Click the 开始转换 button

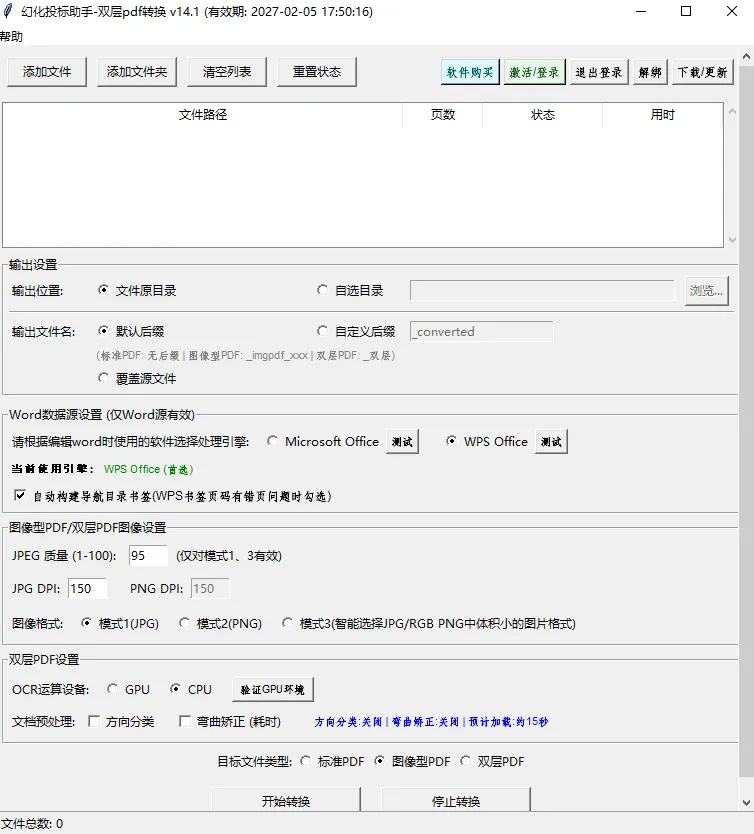click(x=286, y=800)
